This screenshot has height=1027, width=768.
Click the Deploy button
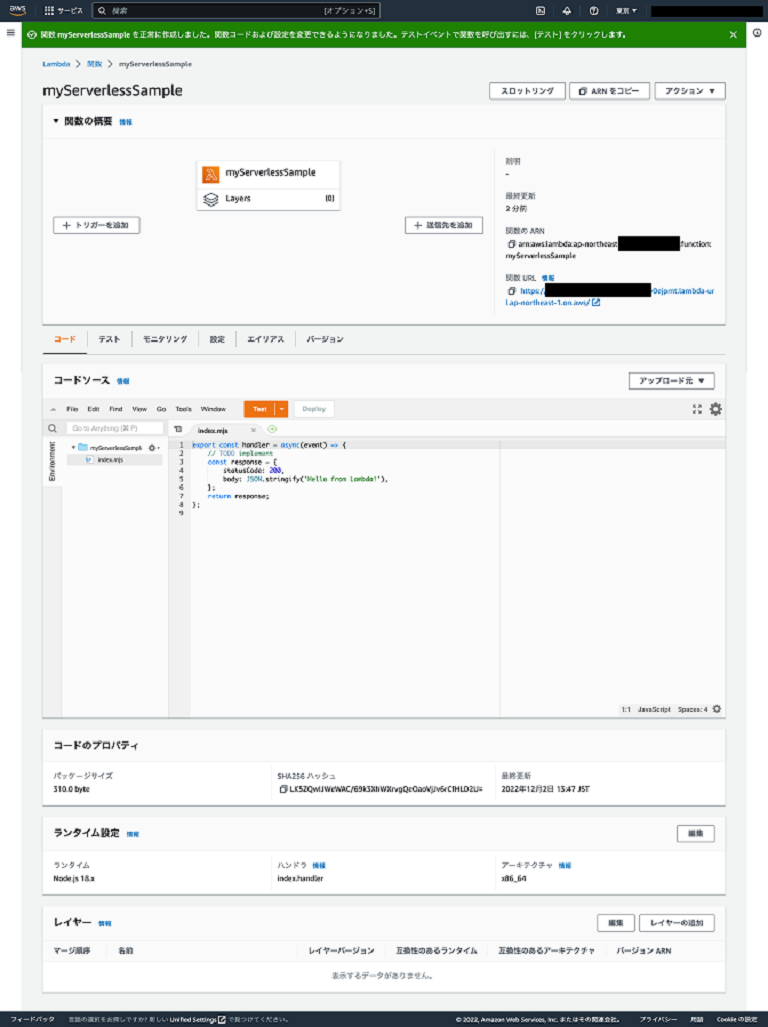pyautogui.click(x=314, y=409)
